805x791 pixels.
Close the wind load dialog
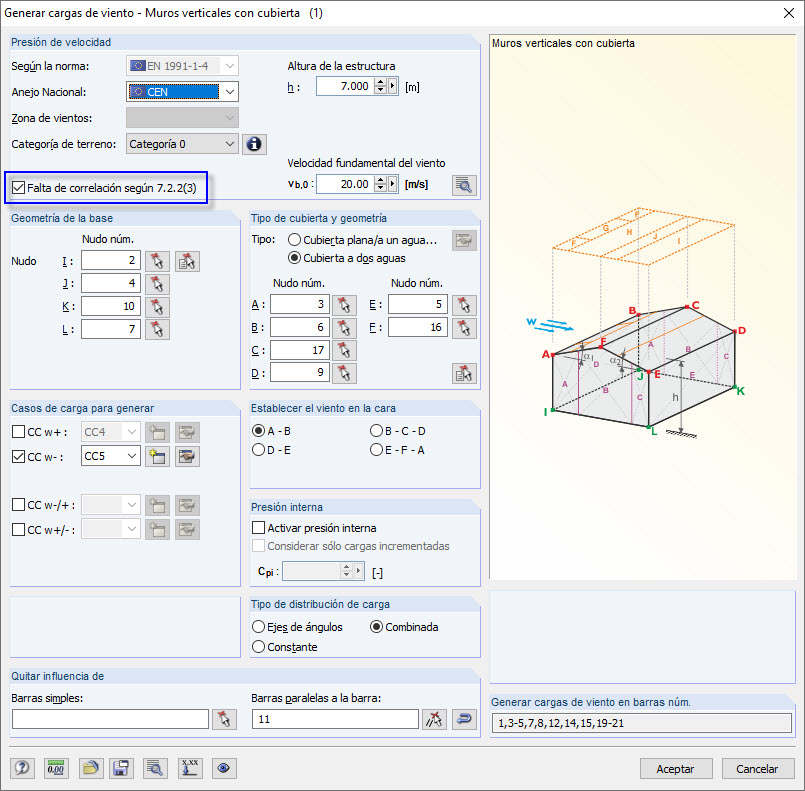click(789, 13)
